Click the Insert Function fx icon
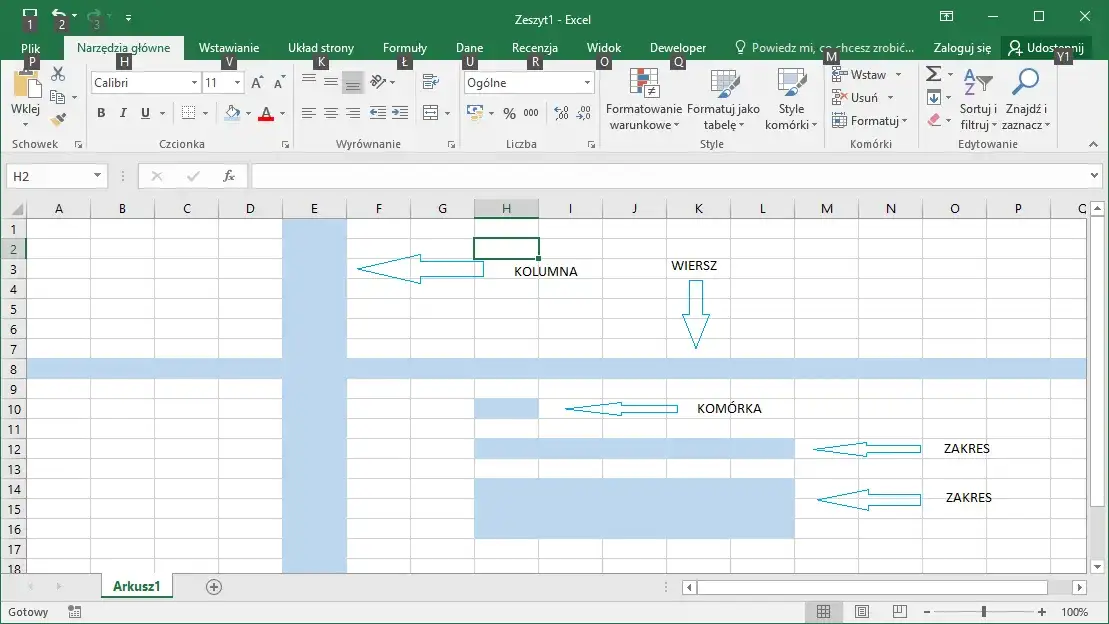Viewport: 1109px width, 624px height. pyautogui.click(x=229, y=176)
